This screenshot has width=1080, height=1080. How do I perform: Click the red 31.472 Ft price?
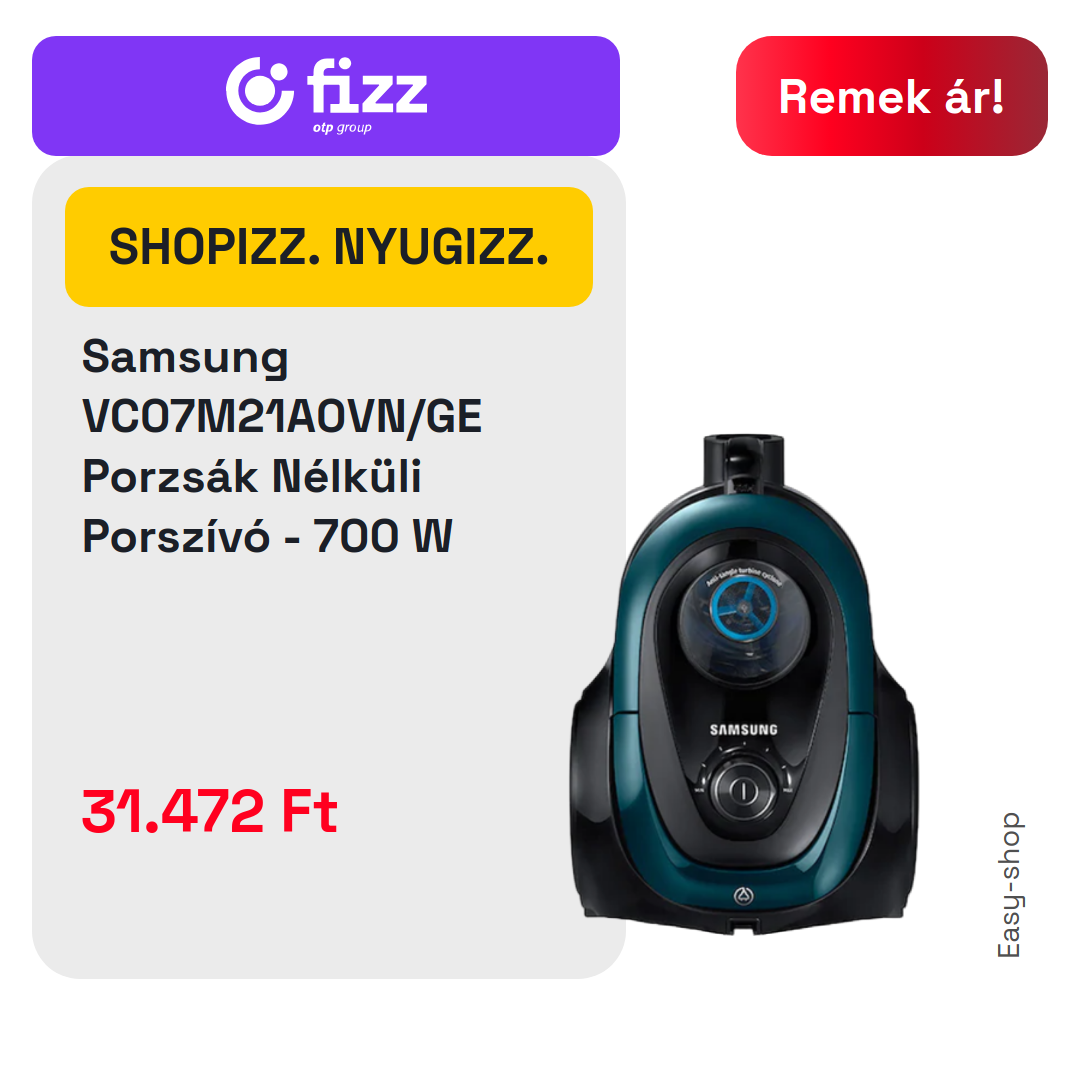(209, 811)
